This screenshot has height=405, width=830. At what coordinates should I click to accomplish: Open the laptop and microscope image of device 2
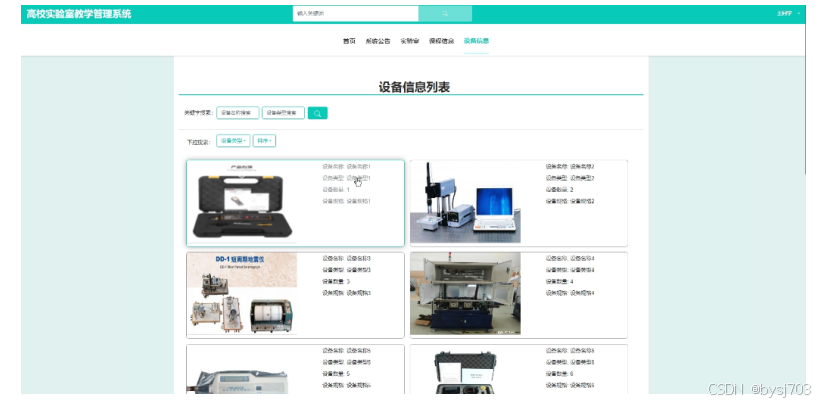465,202
